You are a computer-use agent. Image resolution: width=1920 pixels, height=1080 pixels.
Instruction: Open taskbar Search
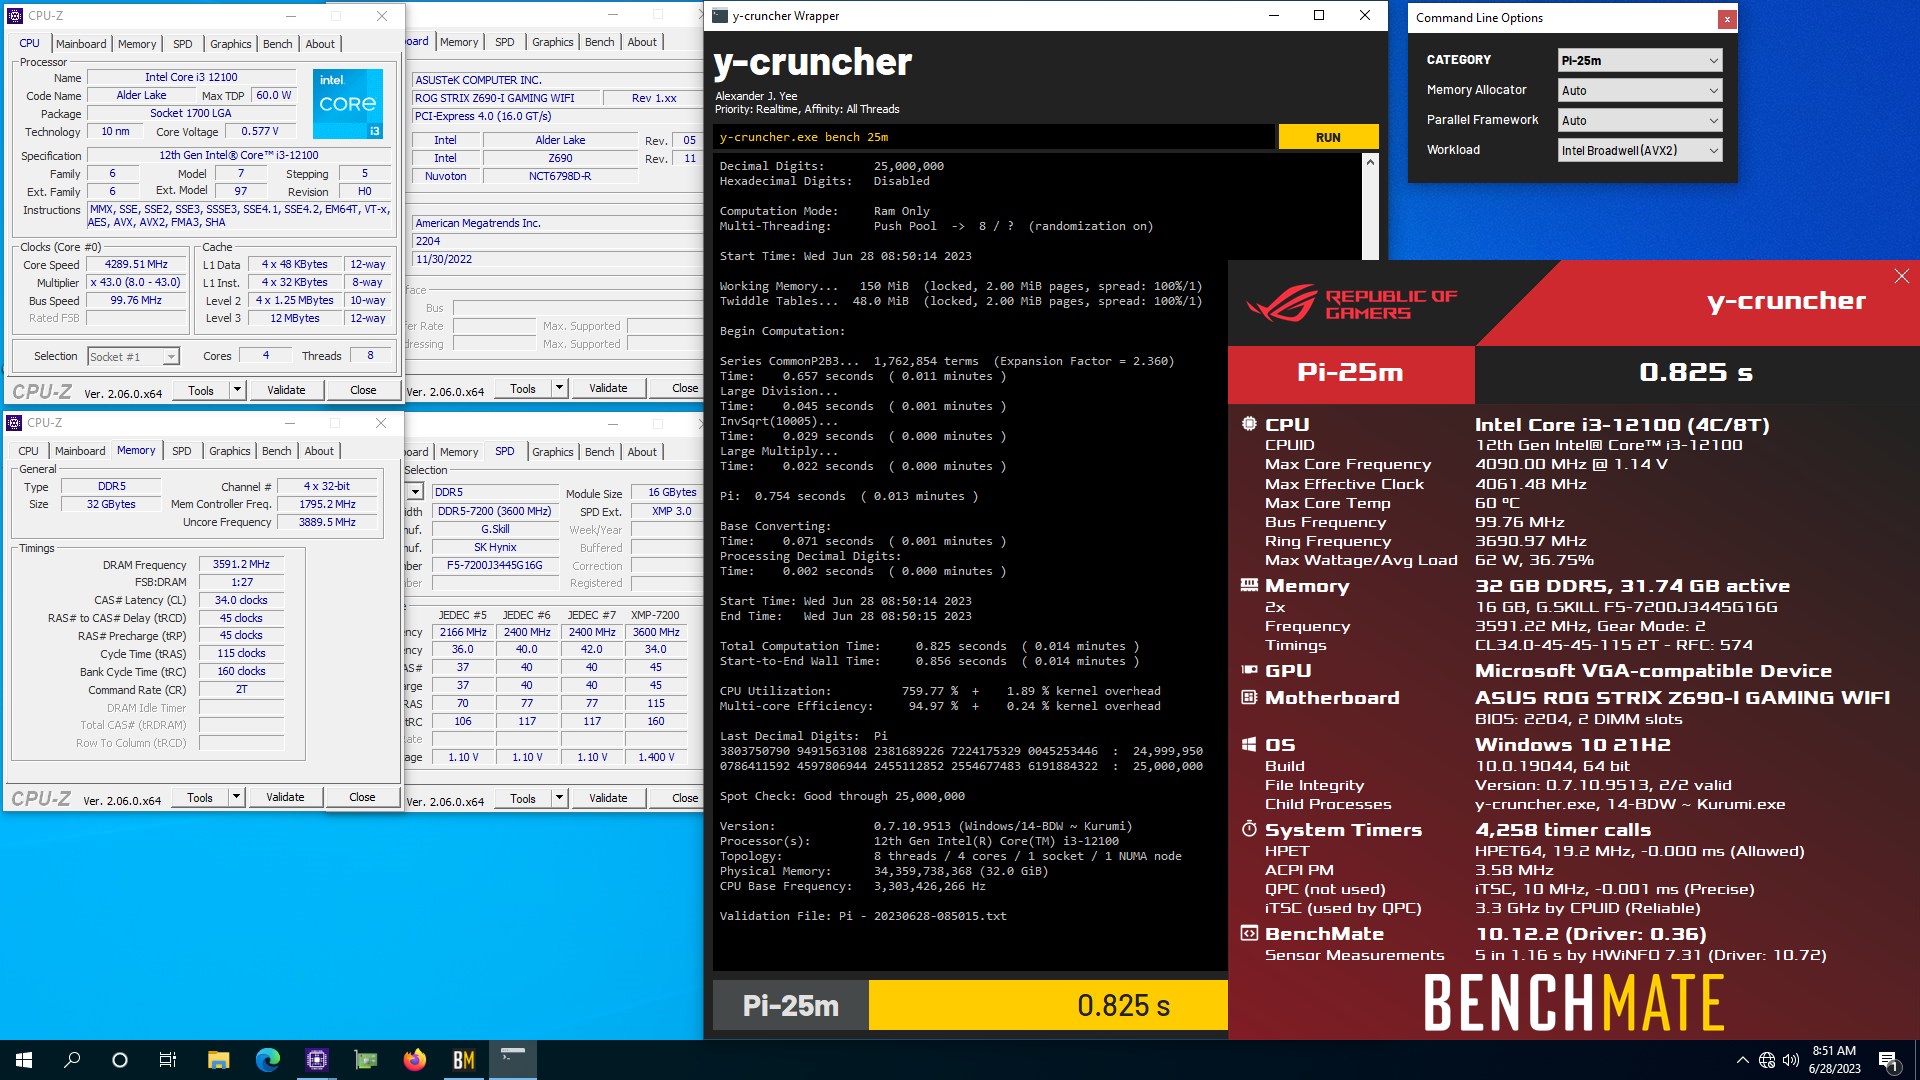click(72, 1060)
